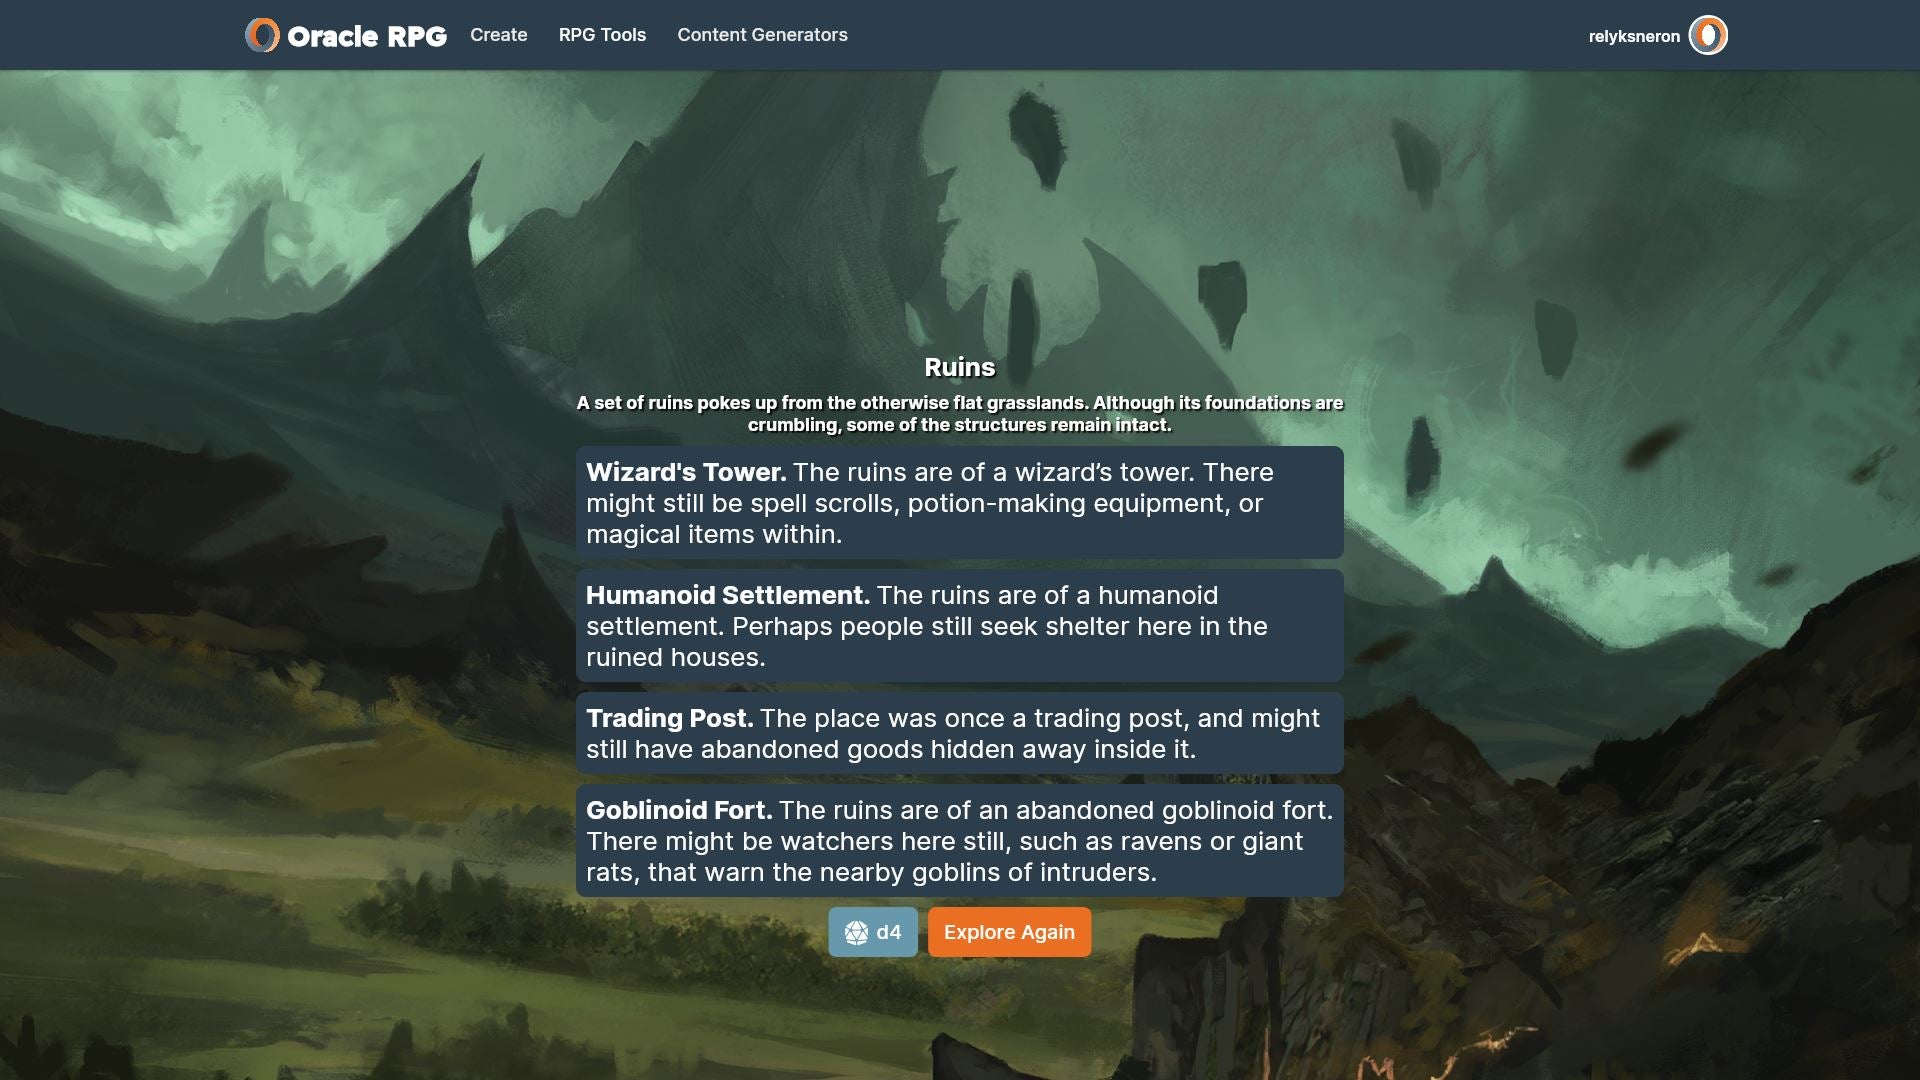Expand the Content Generators menu

point(762,35)
